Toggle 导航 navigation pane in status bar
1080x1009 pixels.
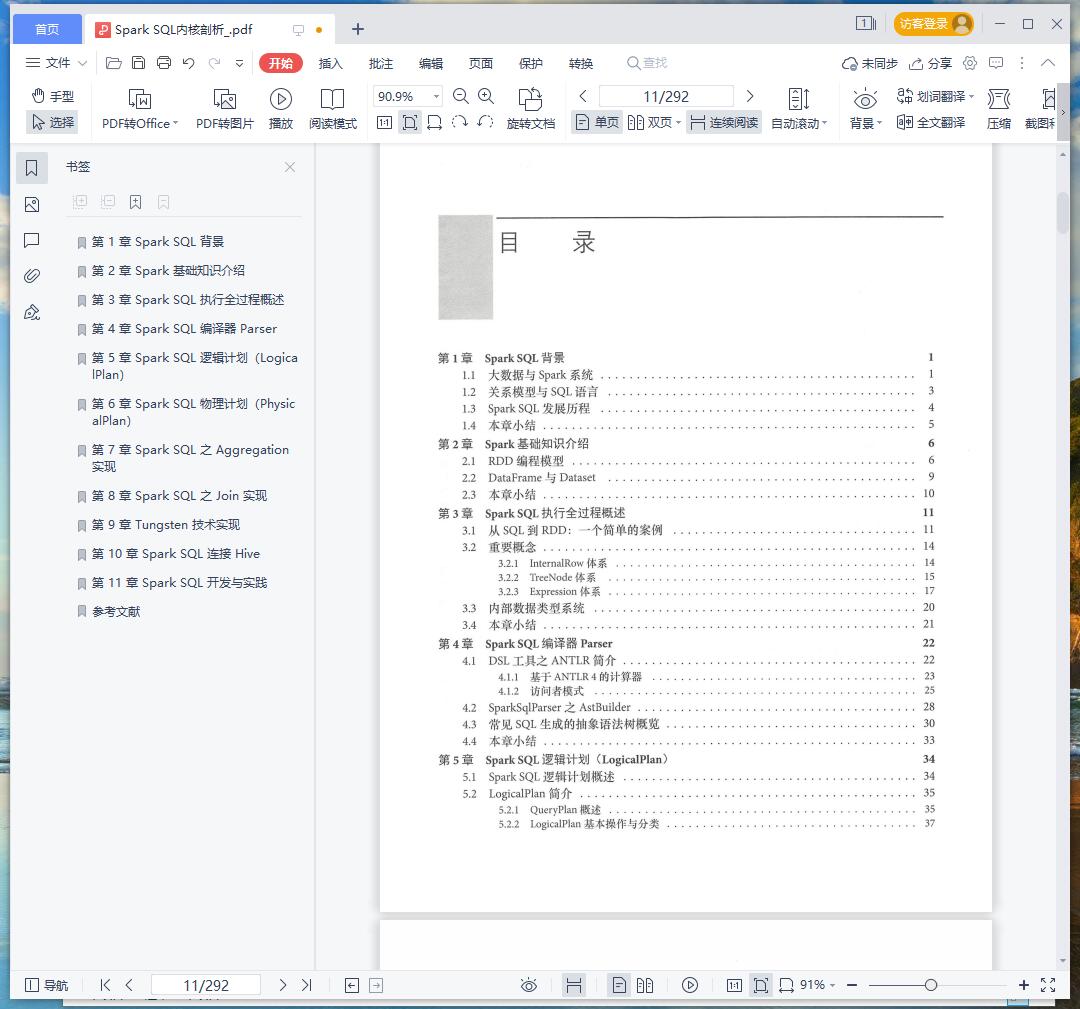pyautogui.click(x=46, y=985)
